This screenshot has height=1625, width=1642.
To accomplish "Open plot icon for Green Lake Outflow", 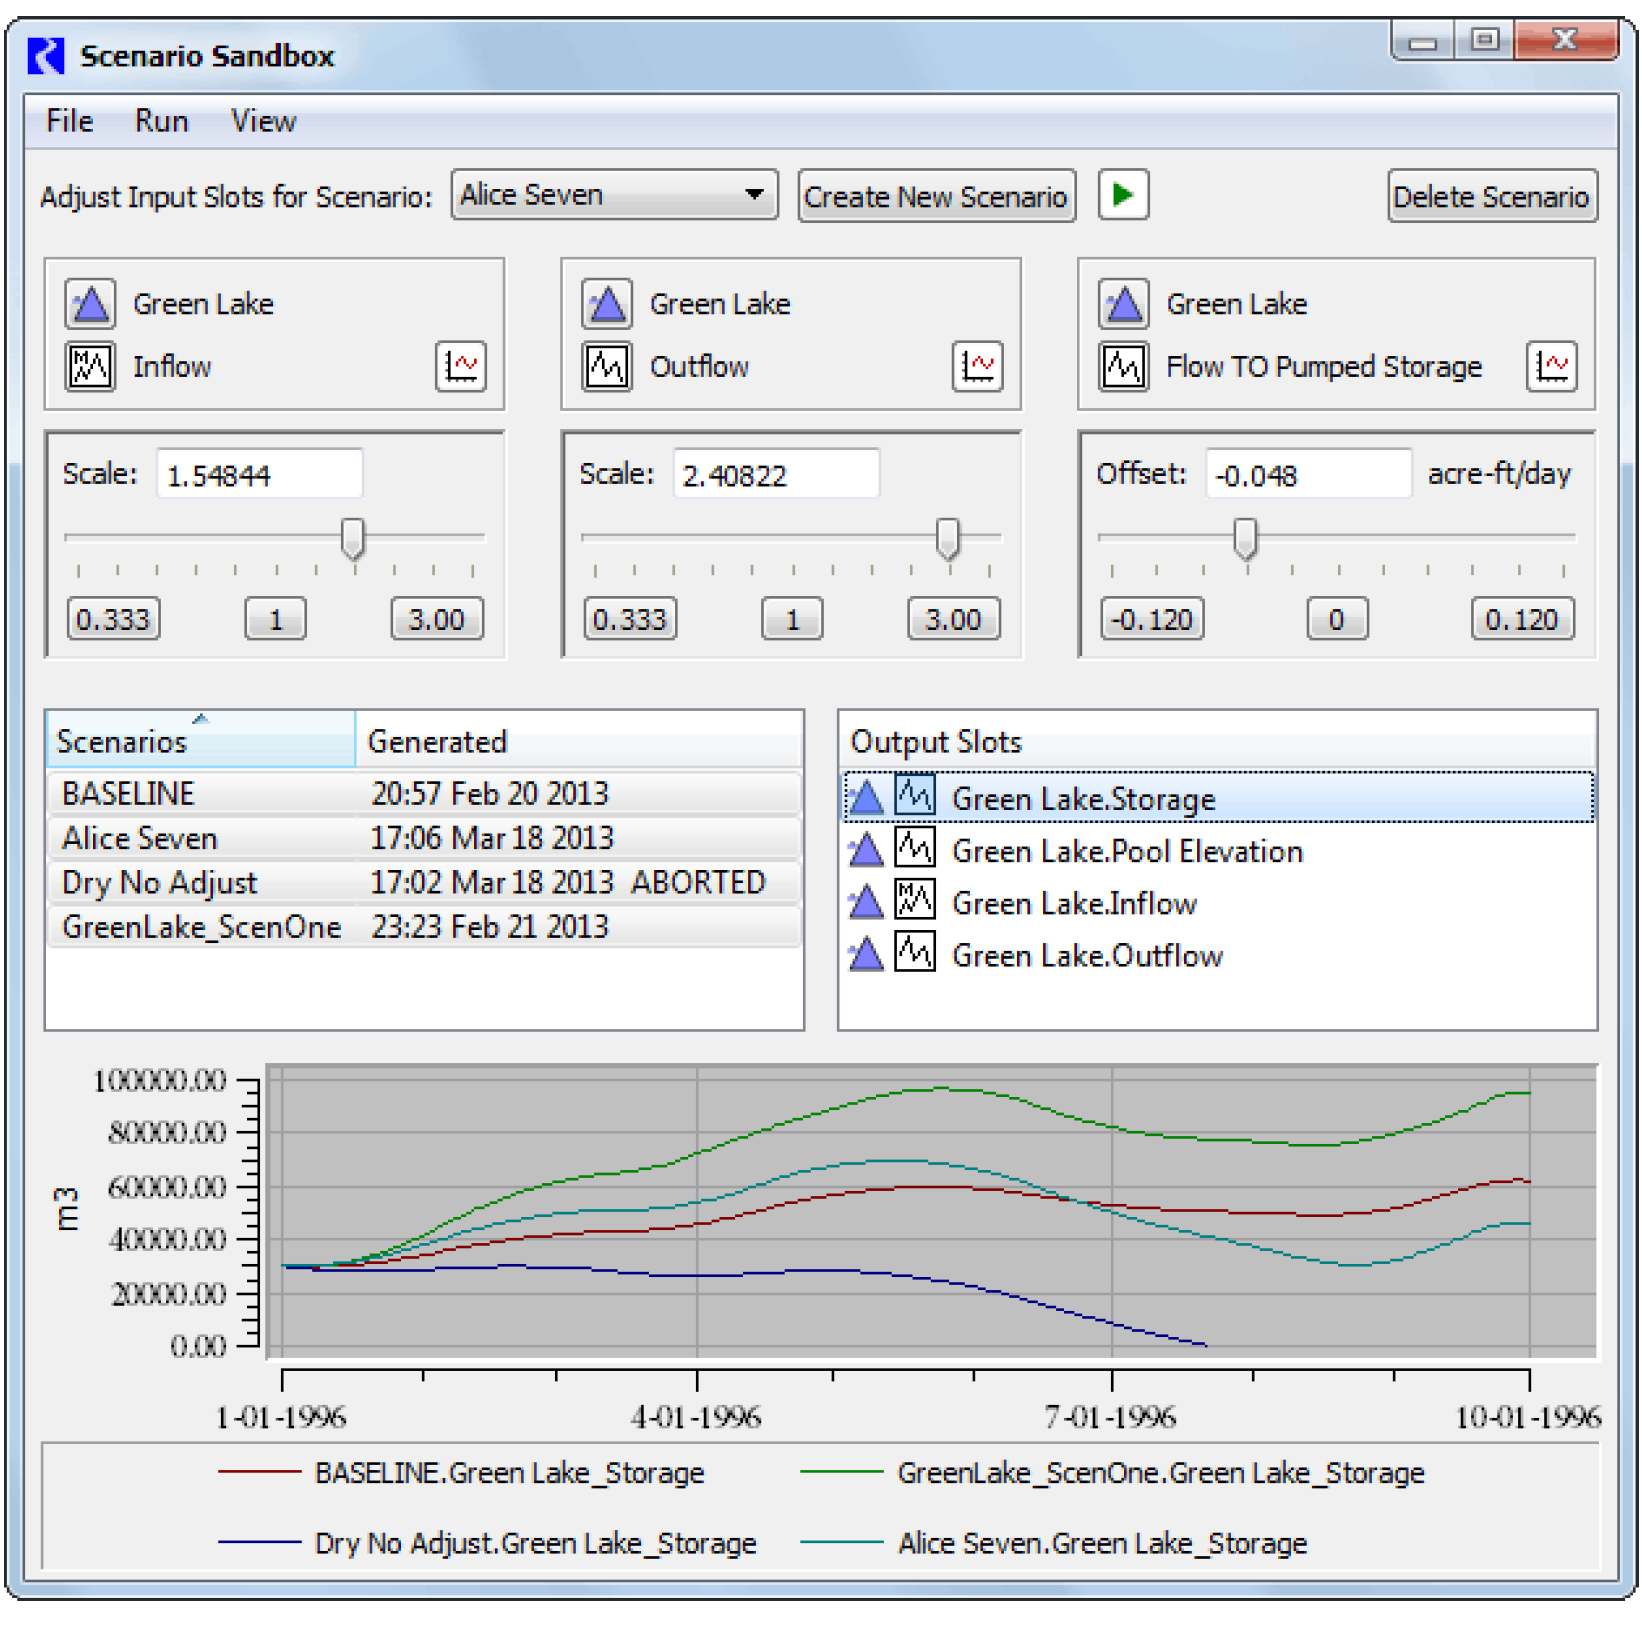I will point(977,366).
